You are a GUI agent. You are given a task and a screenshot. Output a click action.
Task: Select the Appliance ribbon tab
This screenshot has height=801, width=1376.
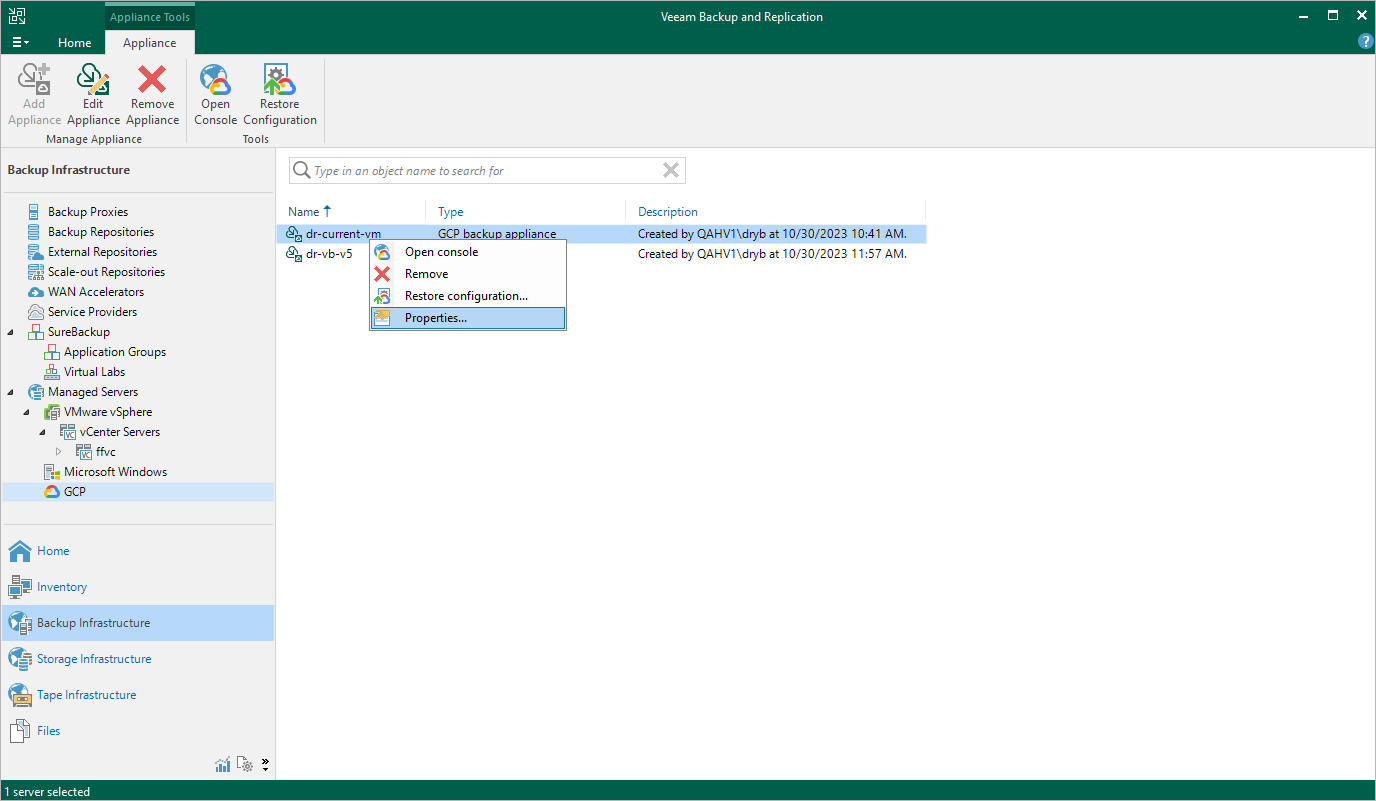[149, 43]
